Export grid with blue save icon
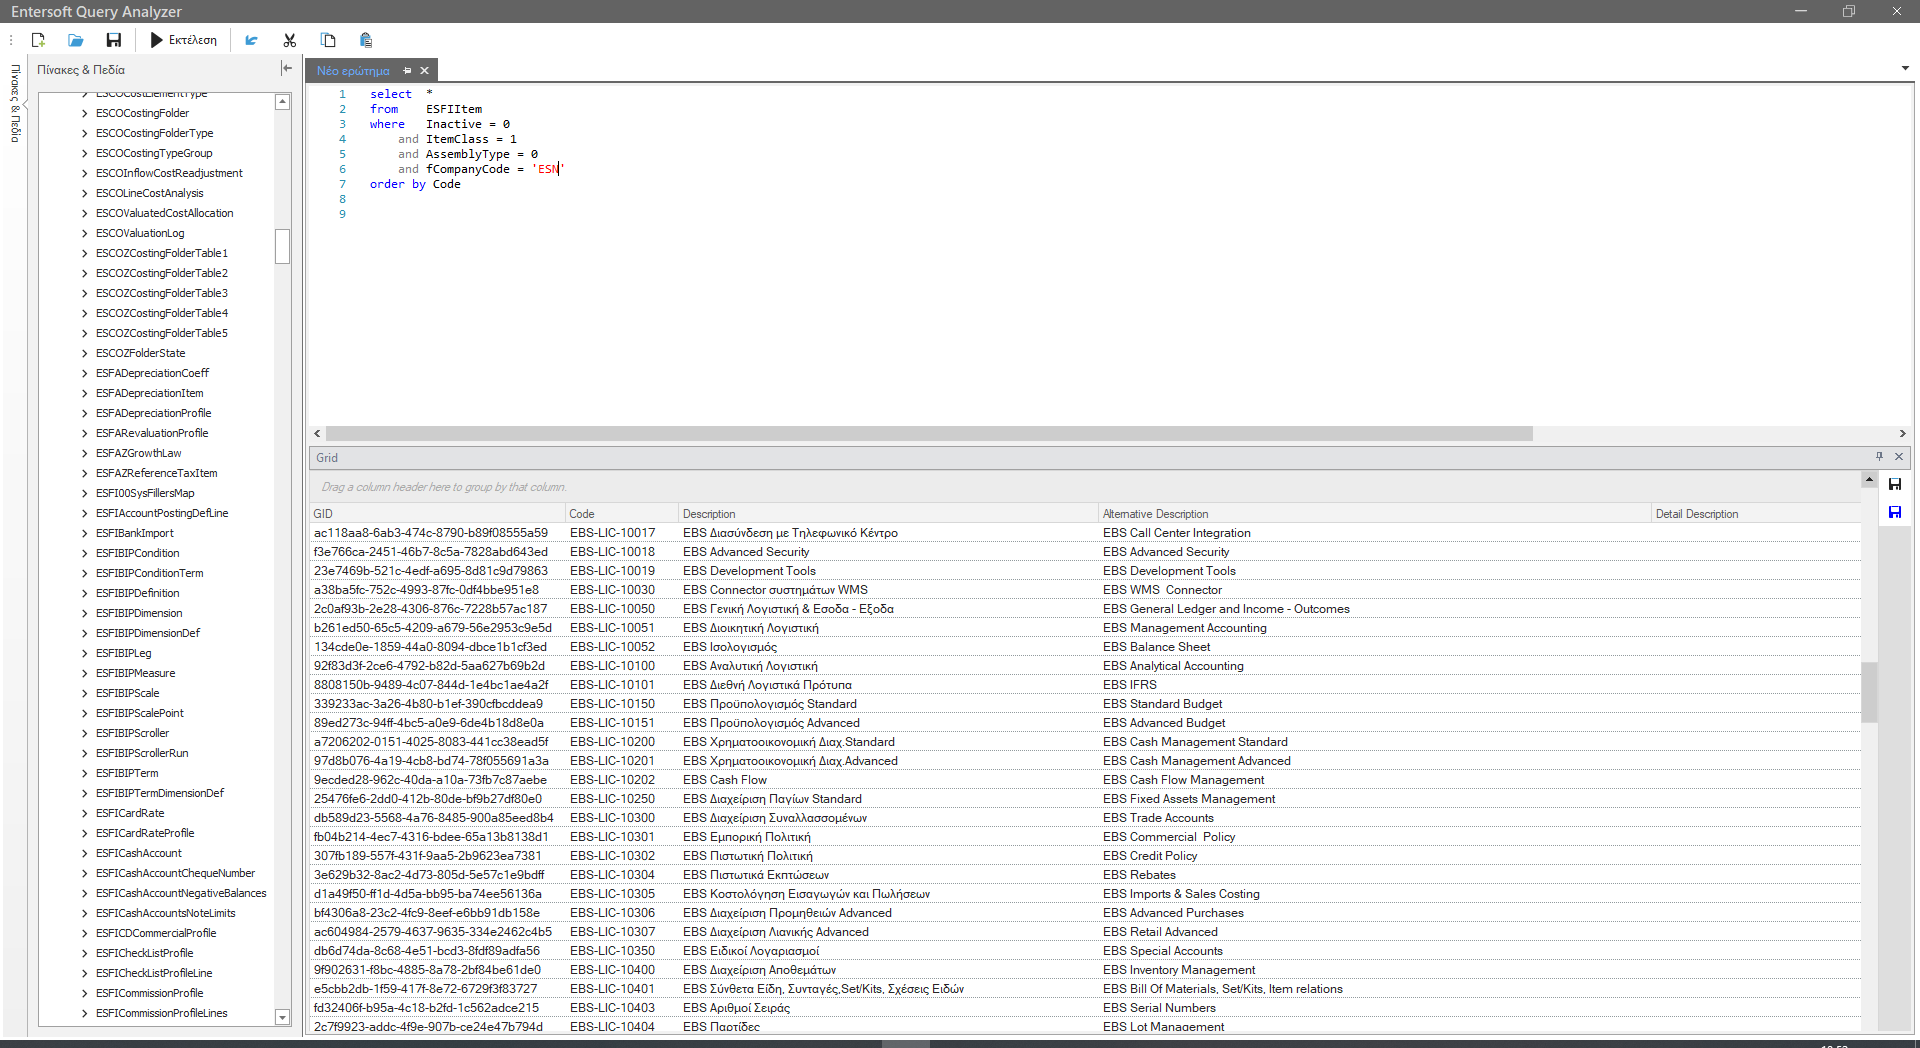This screenshot has height=1048, width=1920. [x=1895, y=512]
